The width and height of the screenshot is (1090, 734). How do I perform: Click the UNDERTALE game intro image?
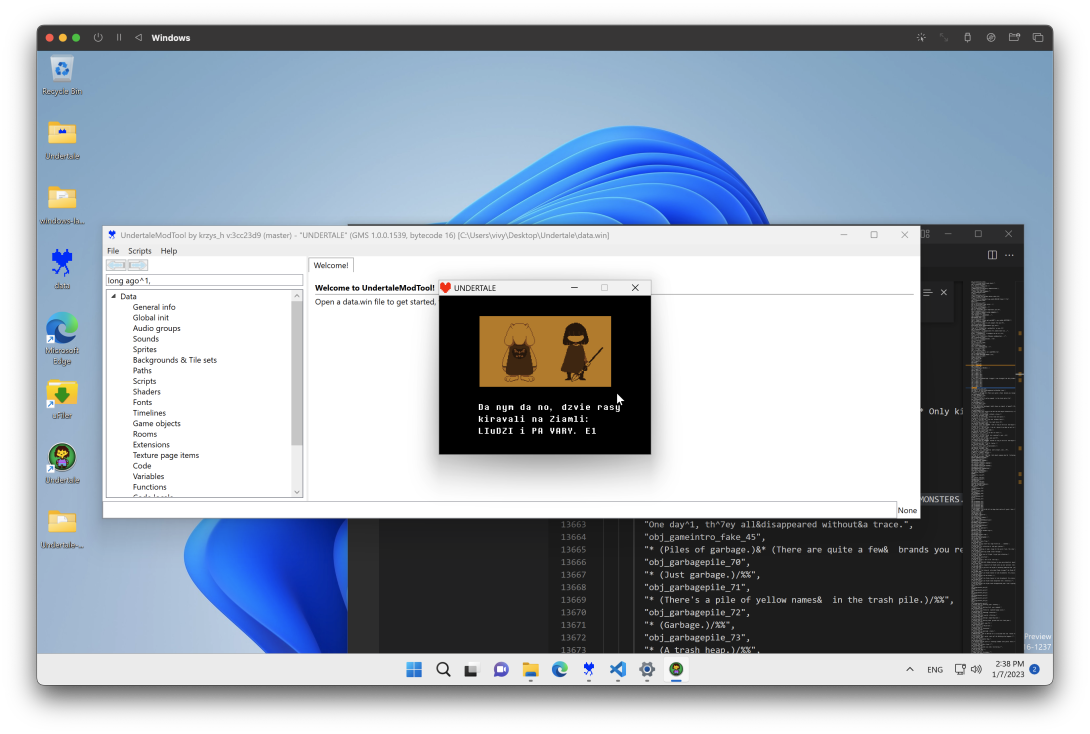(545, 351)
